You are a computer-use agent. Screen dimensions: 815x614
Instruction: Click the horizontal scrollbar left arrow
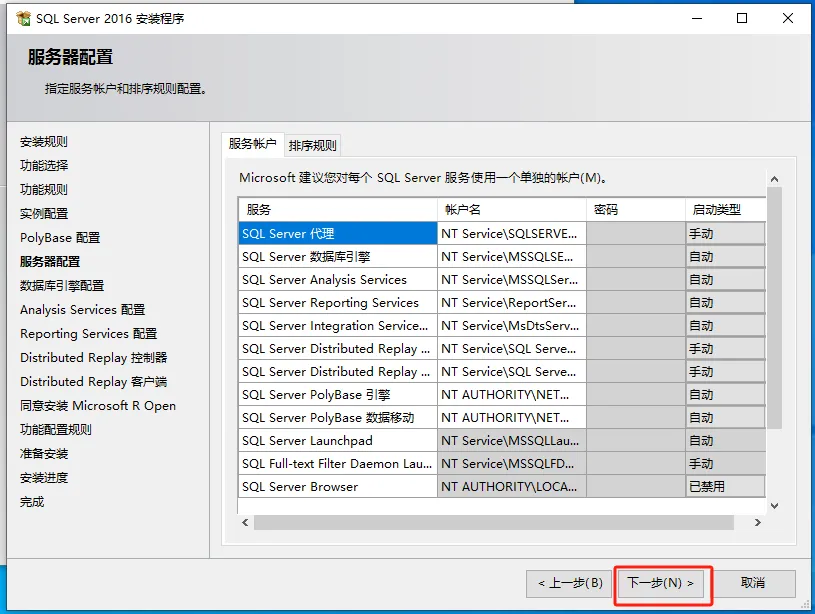(x=245, y=522)
